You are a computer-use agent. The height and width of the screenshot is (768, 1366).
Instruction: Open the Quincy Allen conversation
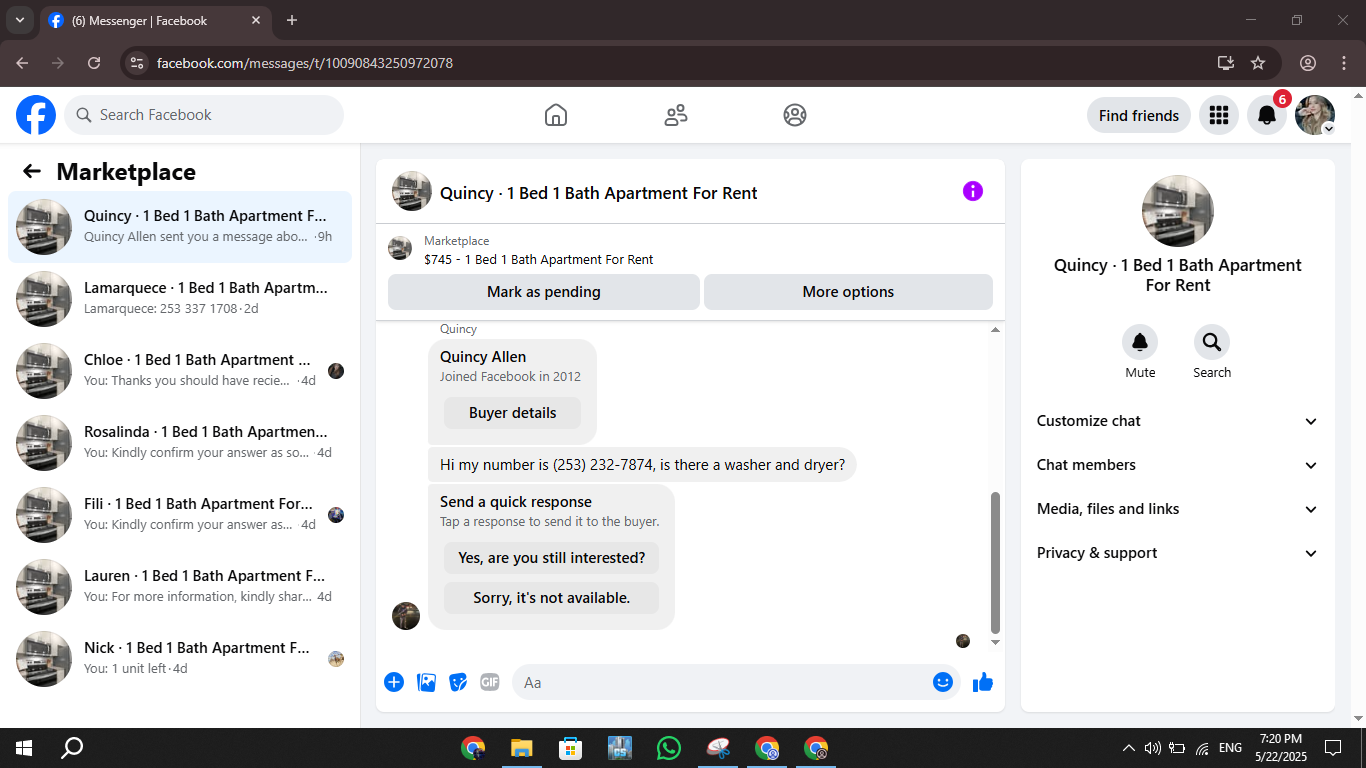(180, 227)
